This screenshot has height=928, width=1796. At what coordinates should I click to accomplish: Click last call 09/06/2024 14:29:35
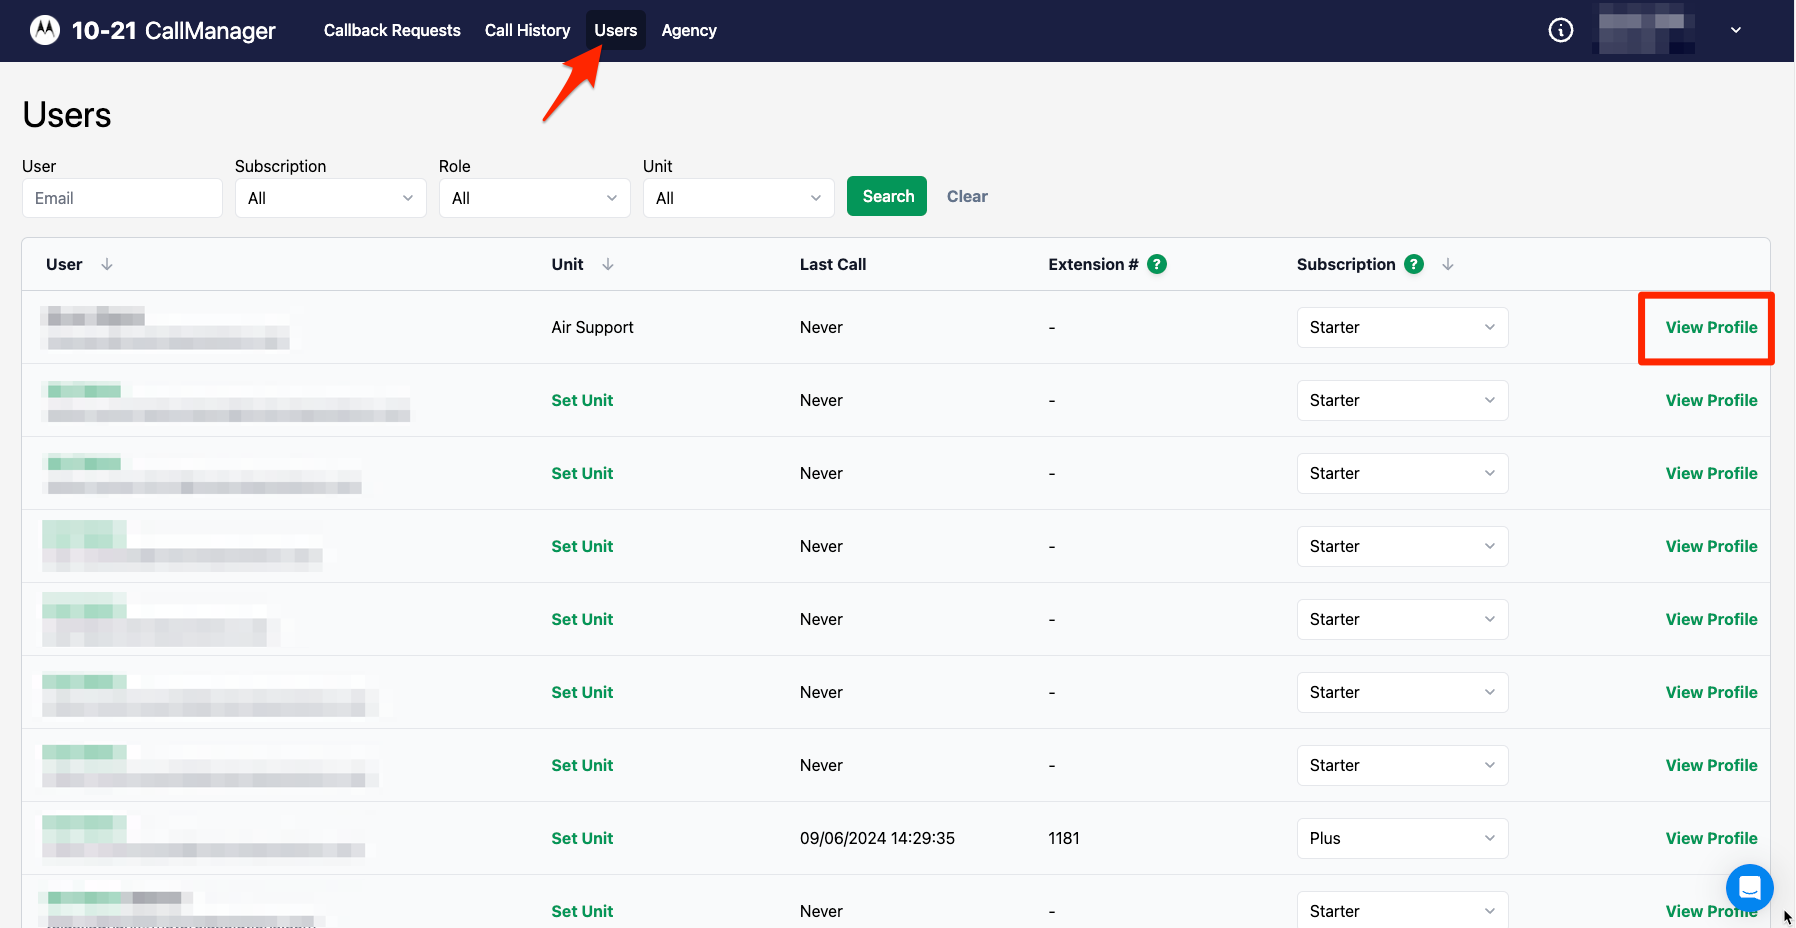pyautogui.click(x=877, y=838)
